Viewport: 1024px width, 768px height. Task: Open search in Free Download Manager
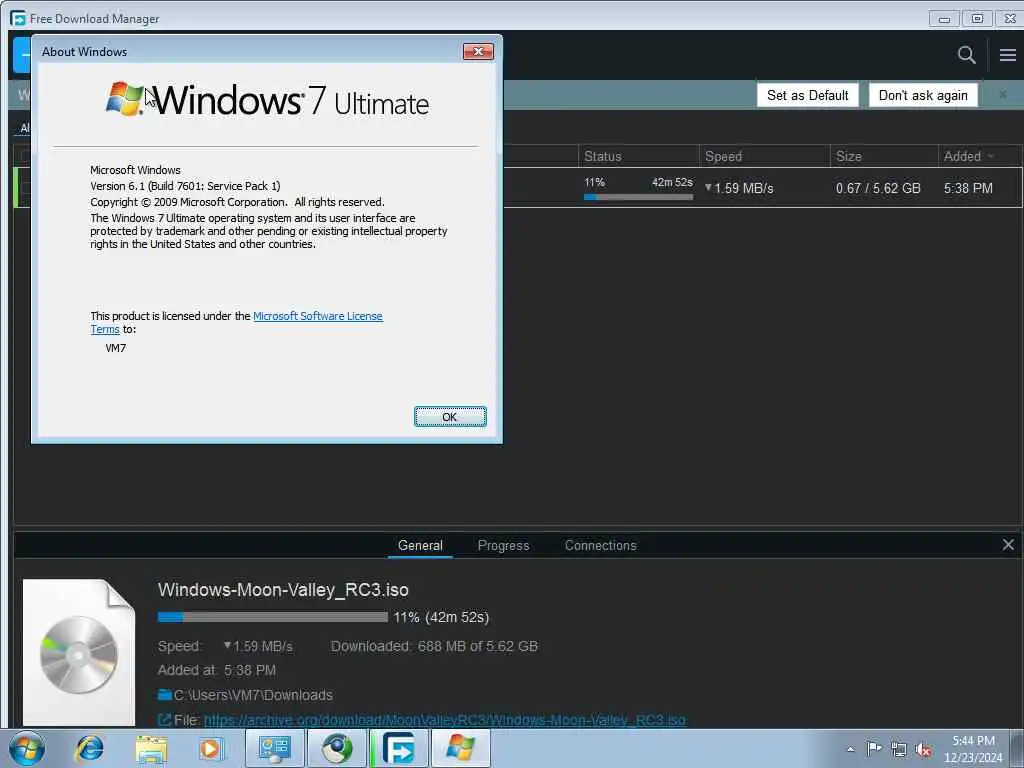point(967,55)
